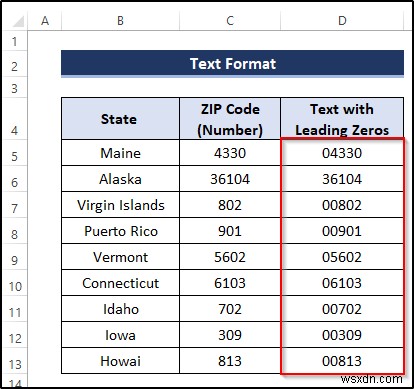The width and height of the screenshot is (414, 389).
Task: Select column C header
Action: (230, 21)
